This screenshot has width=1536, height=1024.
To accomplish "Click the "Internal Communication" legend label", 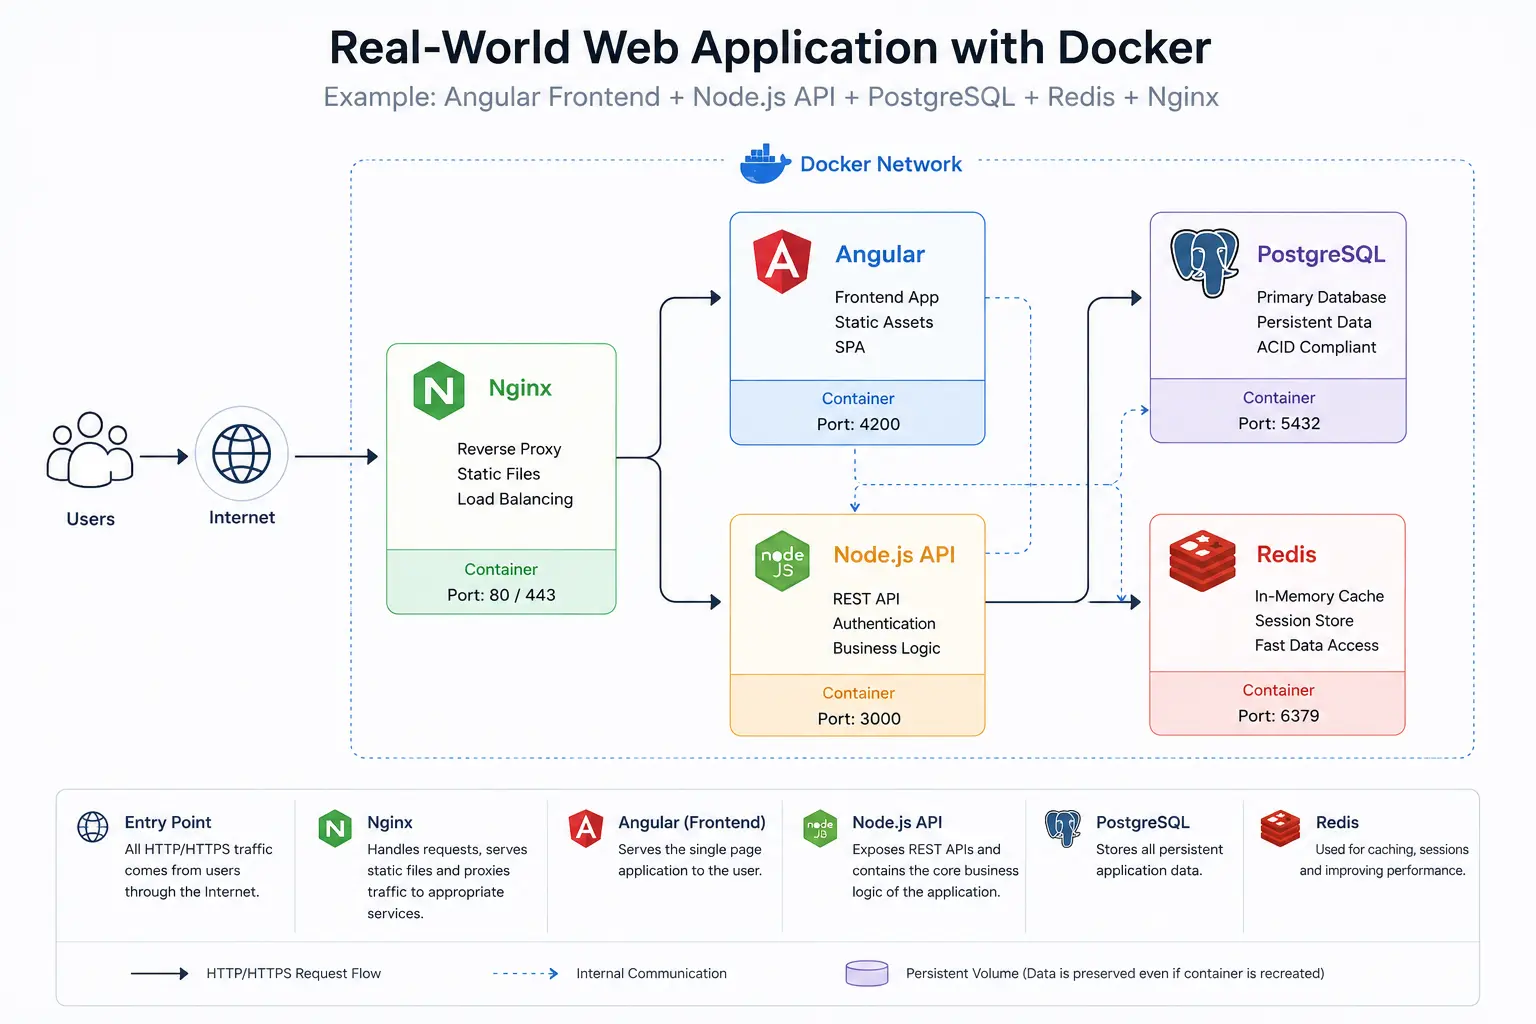I will pyautogui.click(x=651, y=973).
